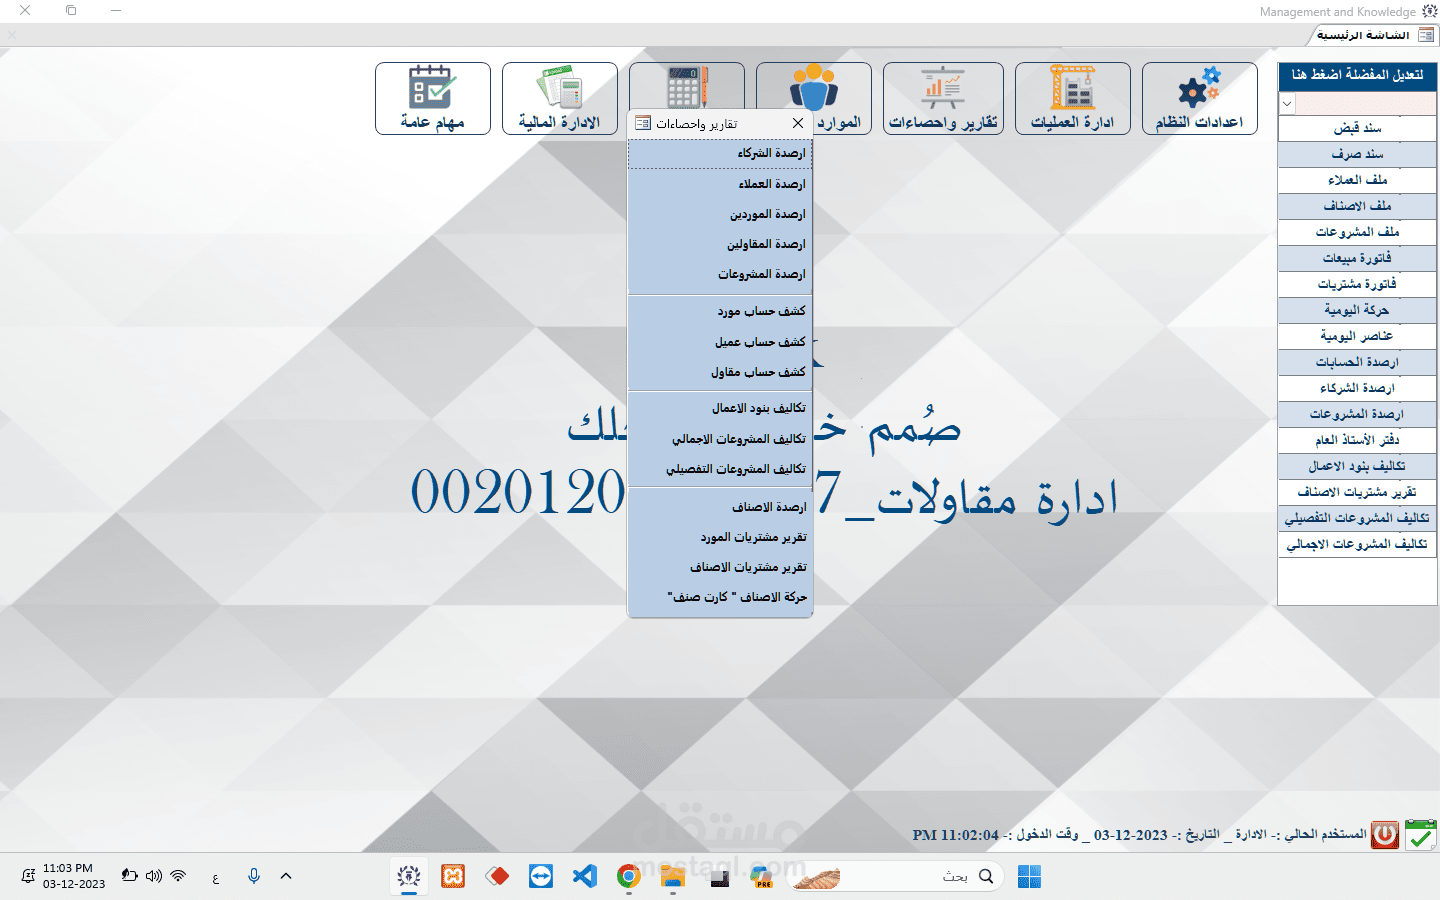Select ارصدة الاصناف menu entry
1440x900 pixels.
pos(720,507)
